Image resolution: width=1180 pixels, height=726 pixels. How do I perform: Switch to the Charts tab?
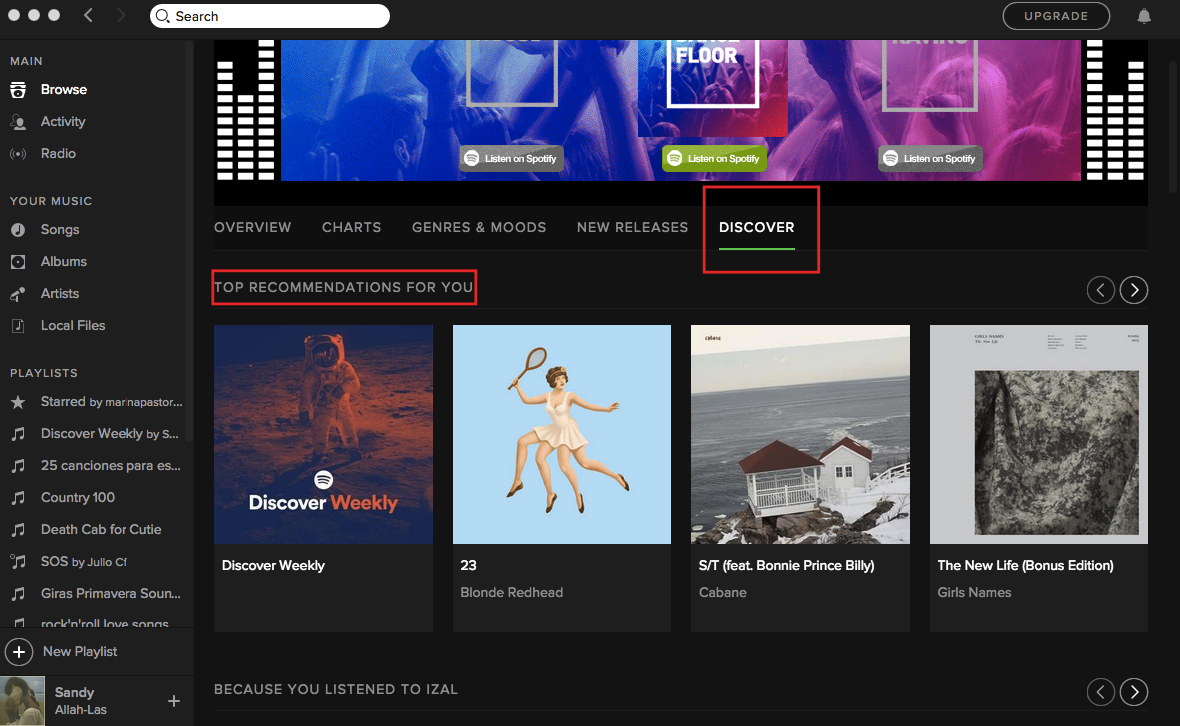pyautogui.click(x=351, y=227)
